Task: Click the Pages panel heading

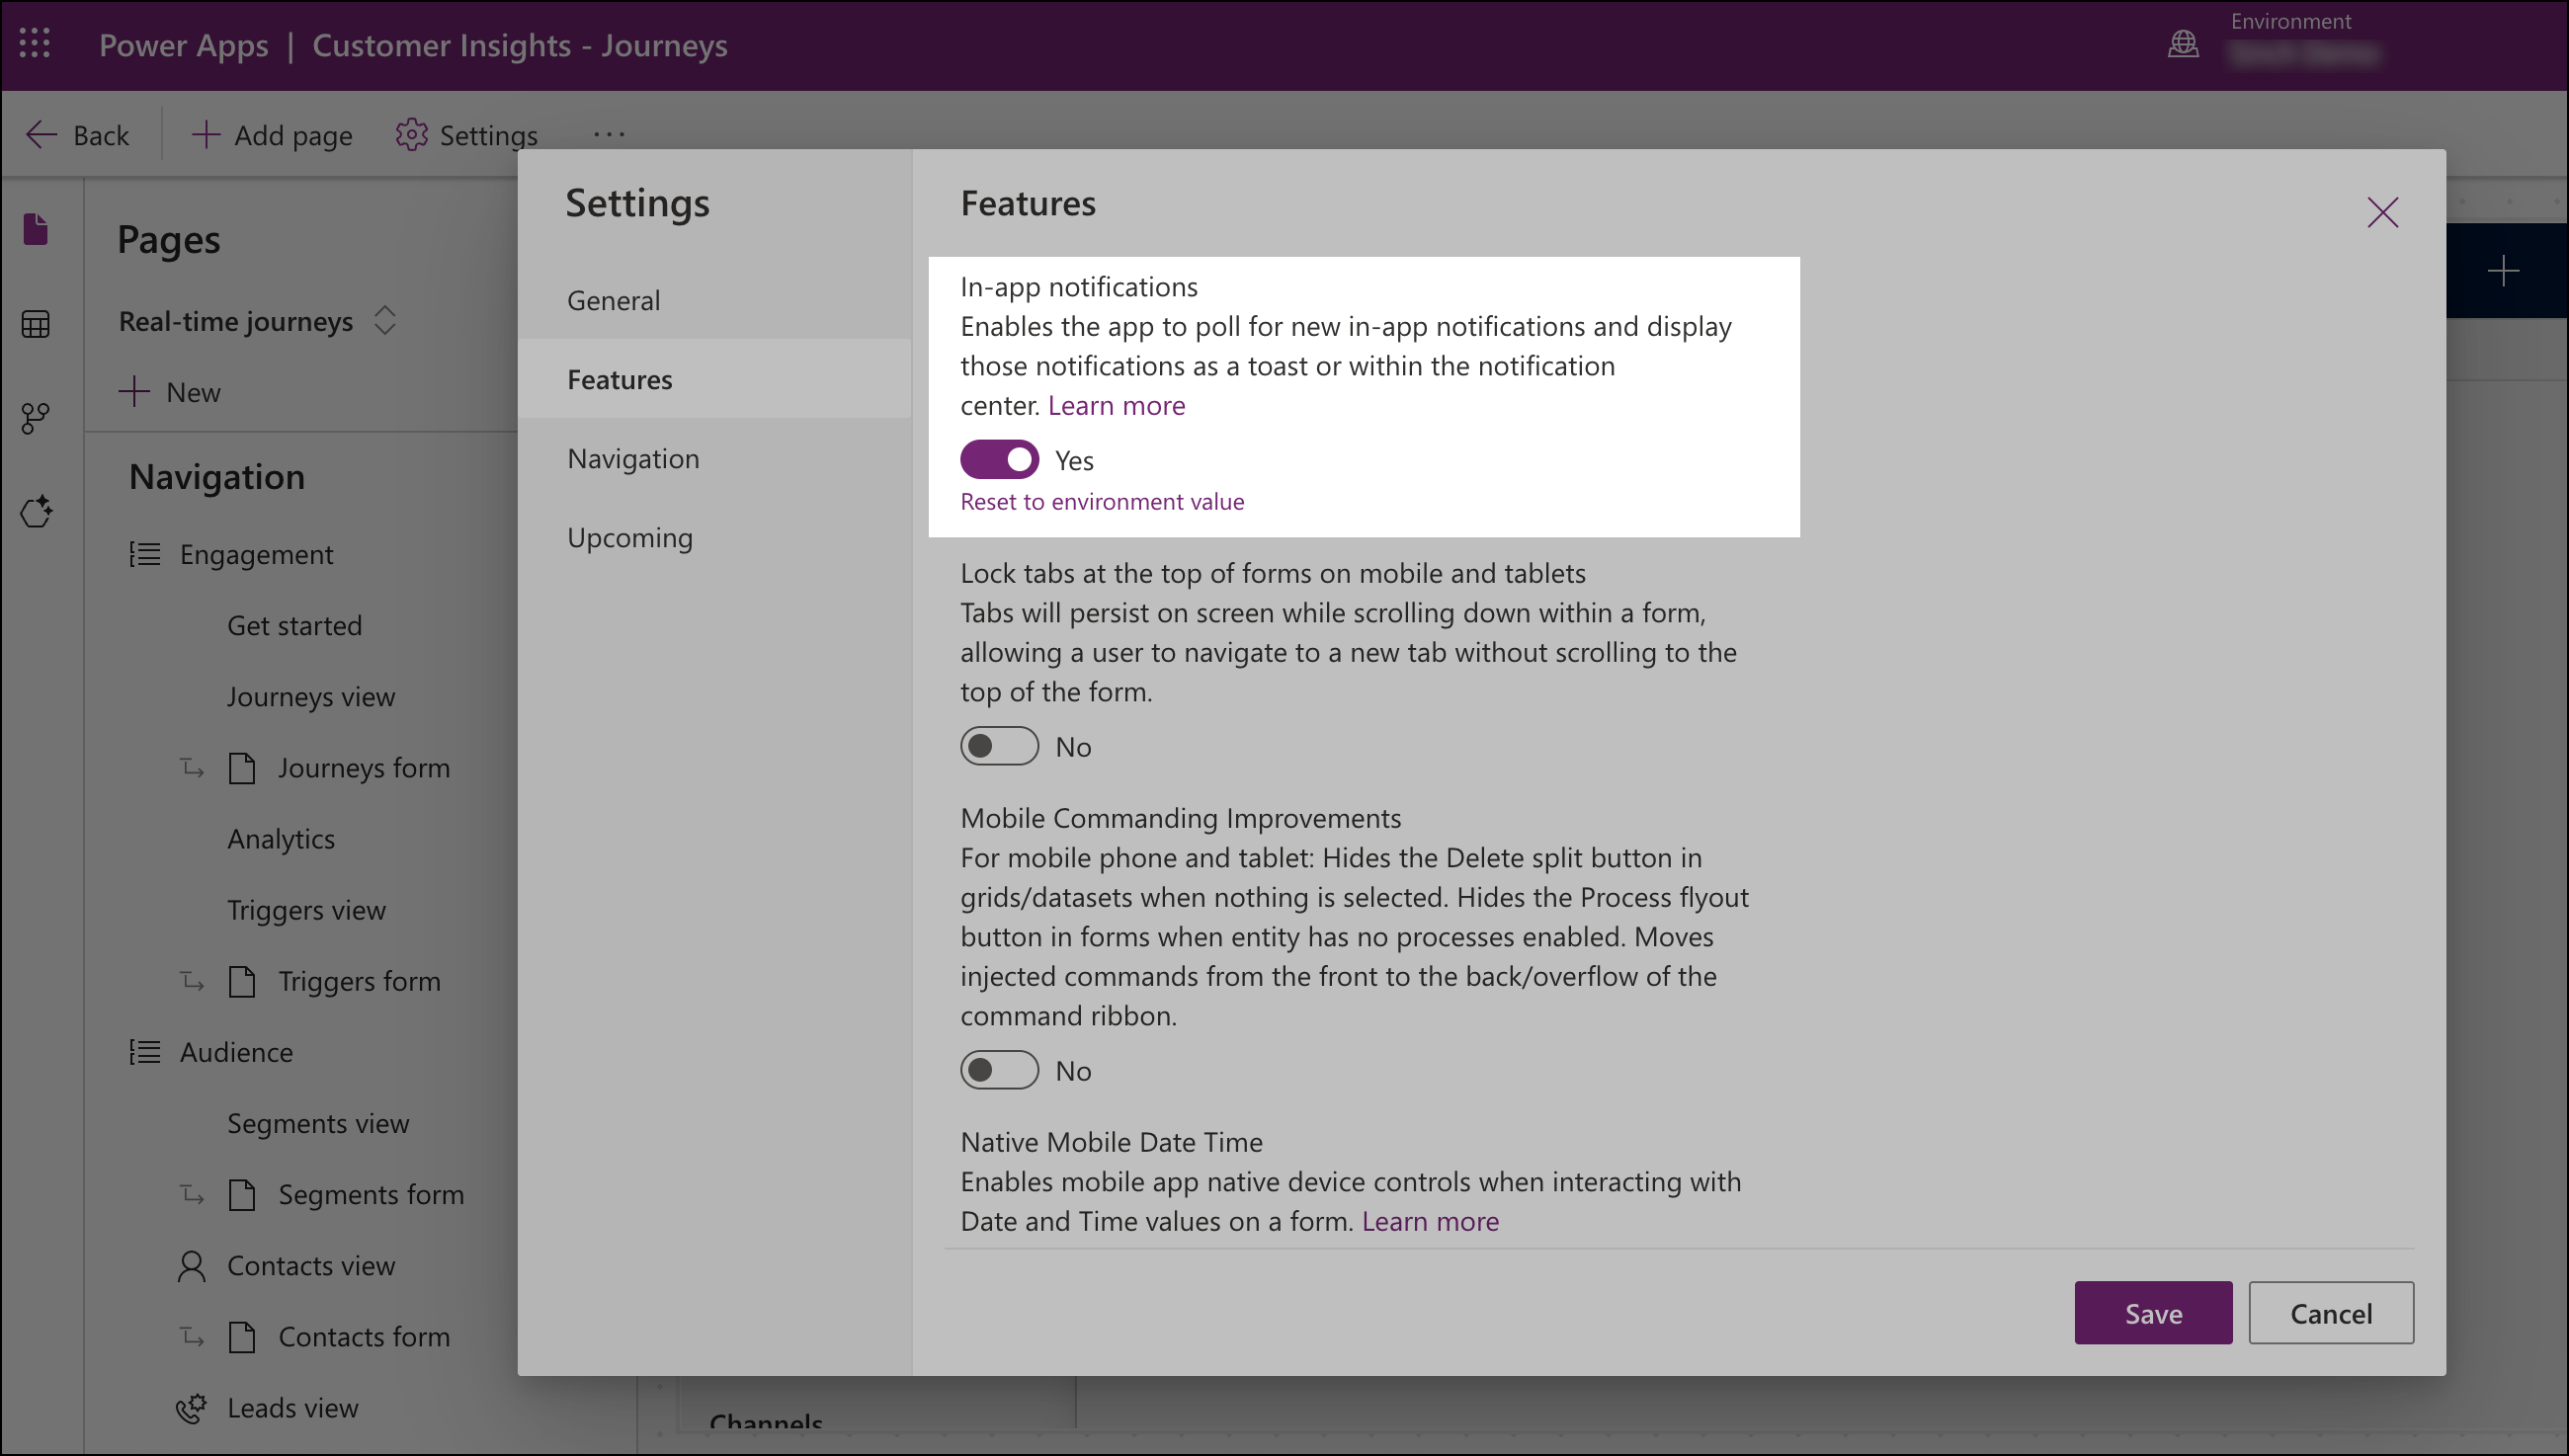Action: (x=168, y=240)
